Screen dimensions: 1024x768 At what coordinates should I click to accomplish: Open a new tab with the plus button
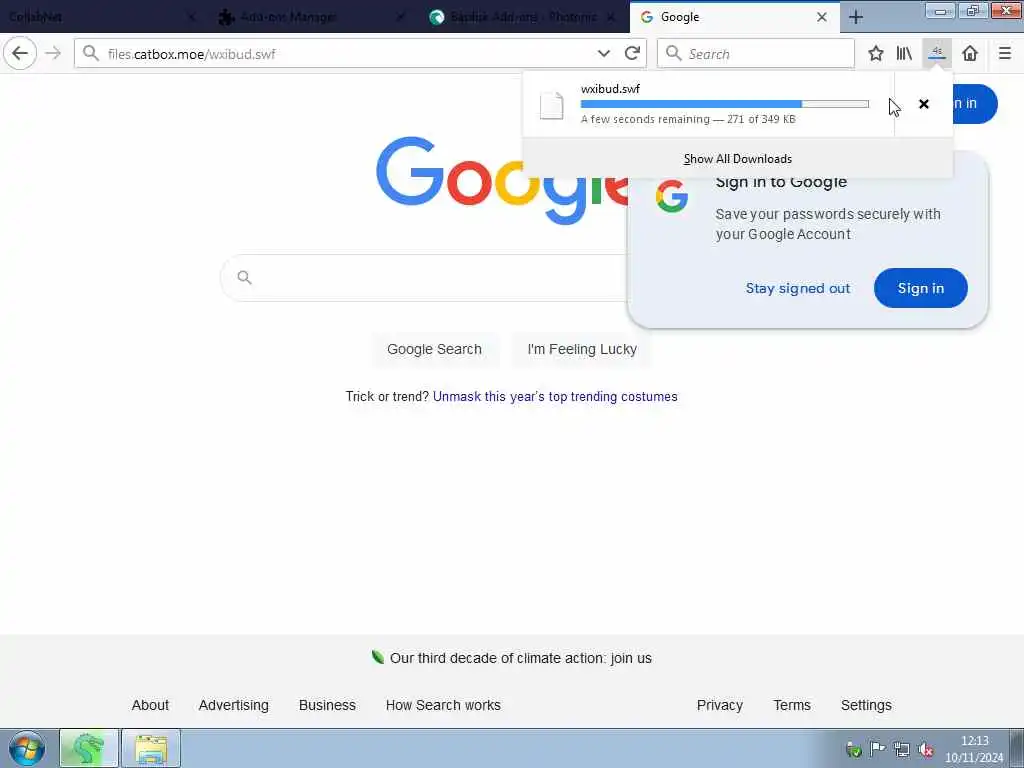point(856,18)
